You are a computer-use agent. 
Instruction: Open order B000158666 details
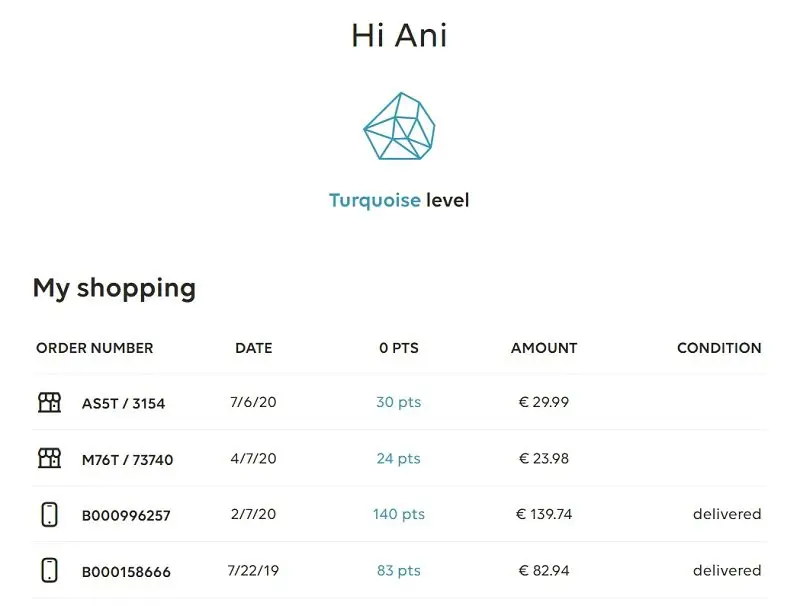[126, 572]
